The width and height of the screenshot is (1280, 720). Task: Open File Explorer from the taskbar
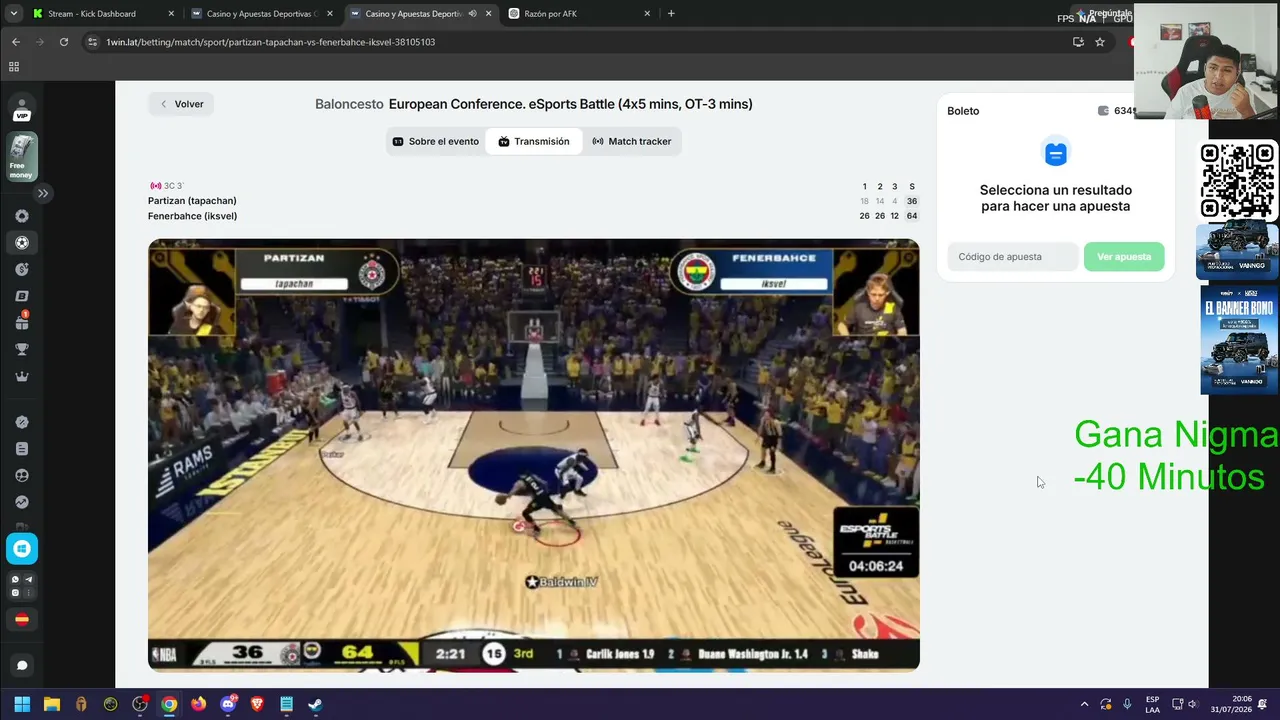pos(52,704)
